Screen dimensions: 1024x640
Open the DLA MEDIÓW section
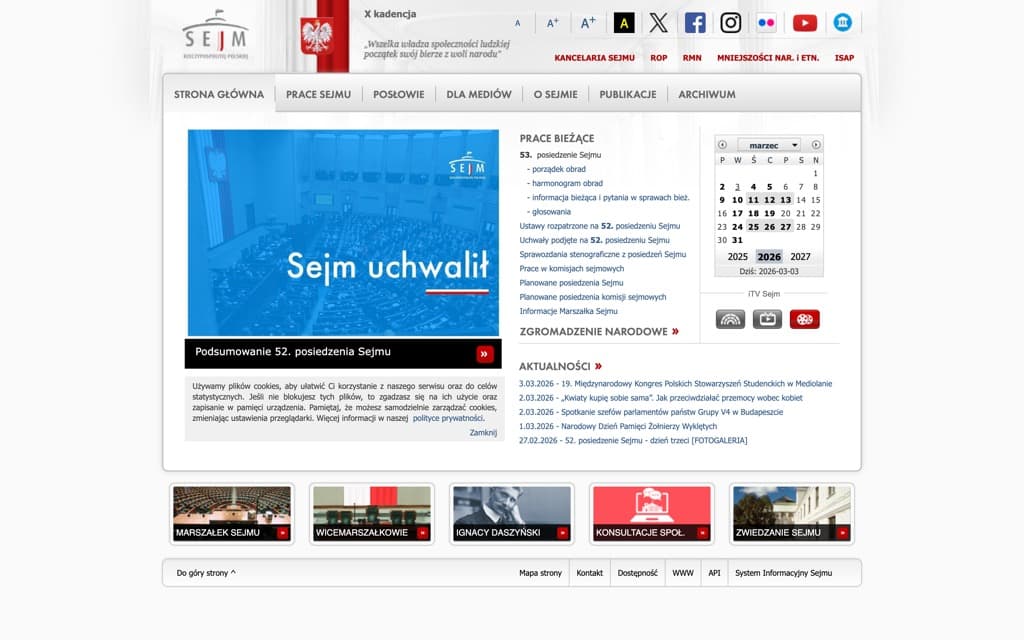[x=480, y=93]
